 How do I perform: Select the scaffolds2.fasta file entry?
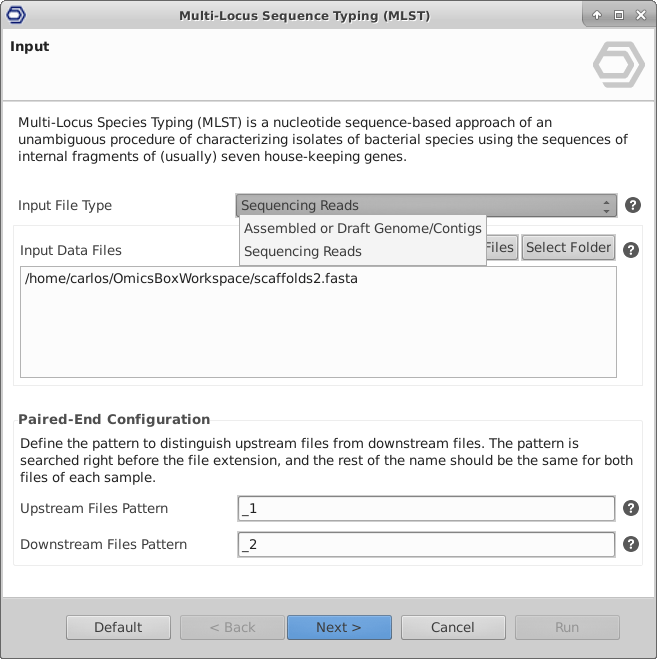tap(192, 279)
